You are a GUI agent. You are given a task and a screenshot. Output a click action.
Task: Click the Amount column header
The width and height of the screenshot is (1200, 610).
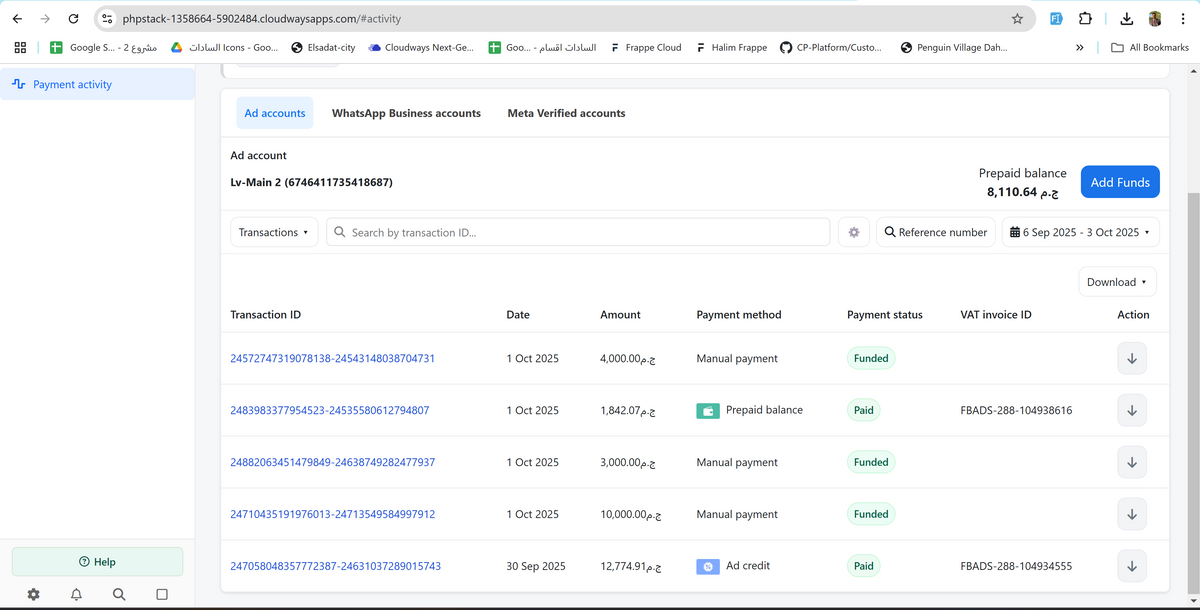[620, 314]
